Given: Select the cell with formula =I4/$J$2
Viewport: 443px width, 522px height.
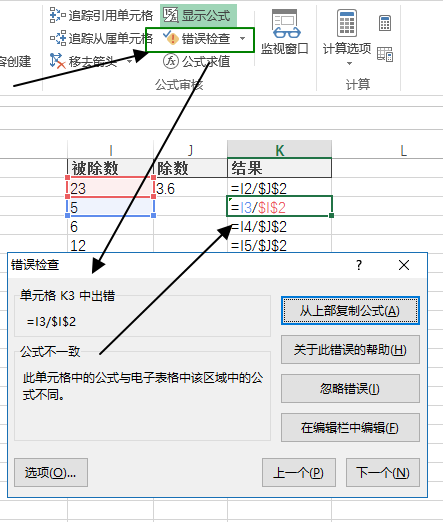Looking at the screenshot, I should click(280, 226).
